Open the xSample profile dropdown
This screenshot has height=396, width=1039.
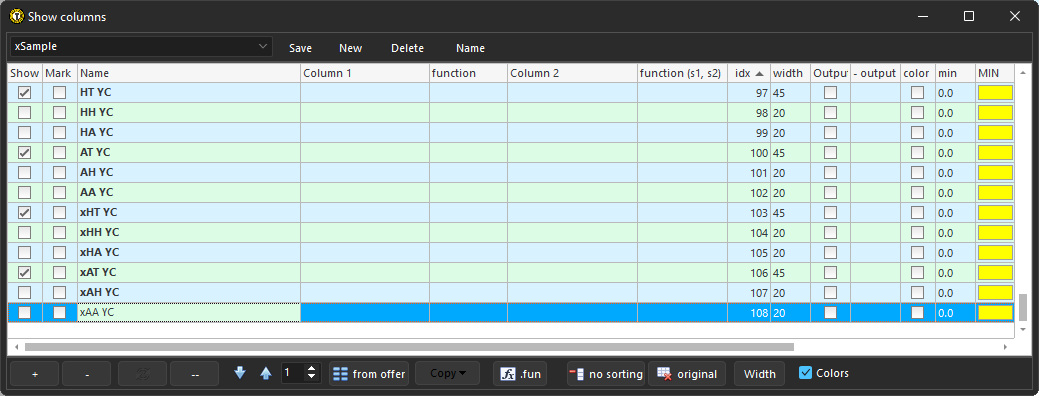140,46
